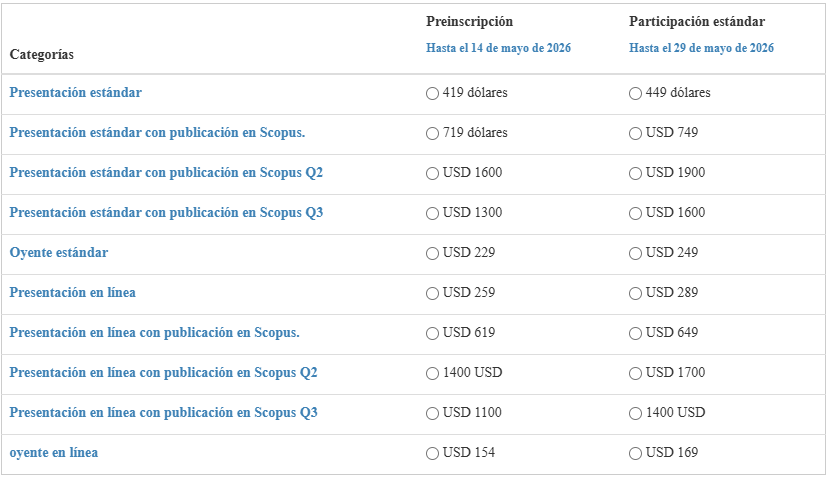
Task: Open the Presentación estándar category link
Action: [x=76, y=93]
